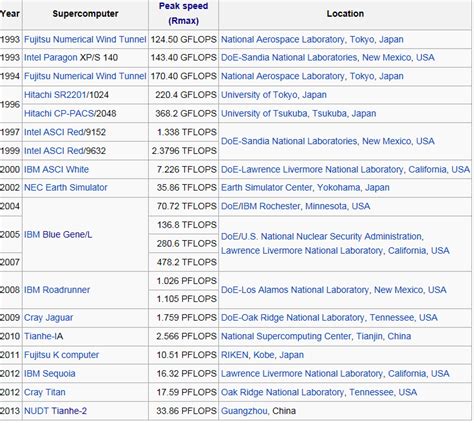Open the IBM Blue Gene/L link
This screenshot has width=474, height=423.
coord(58,235)
